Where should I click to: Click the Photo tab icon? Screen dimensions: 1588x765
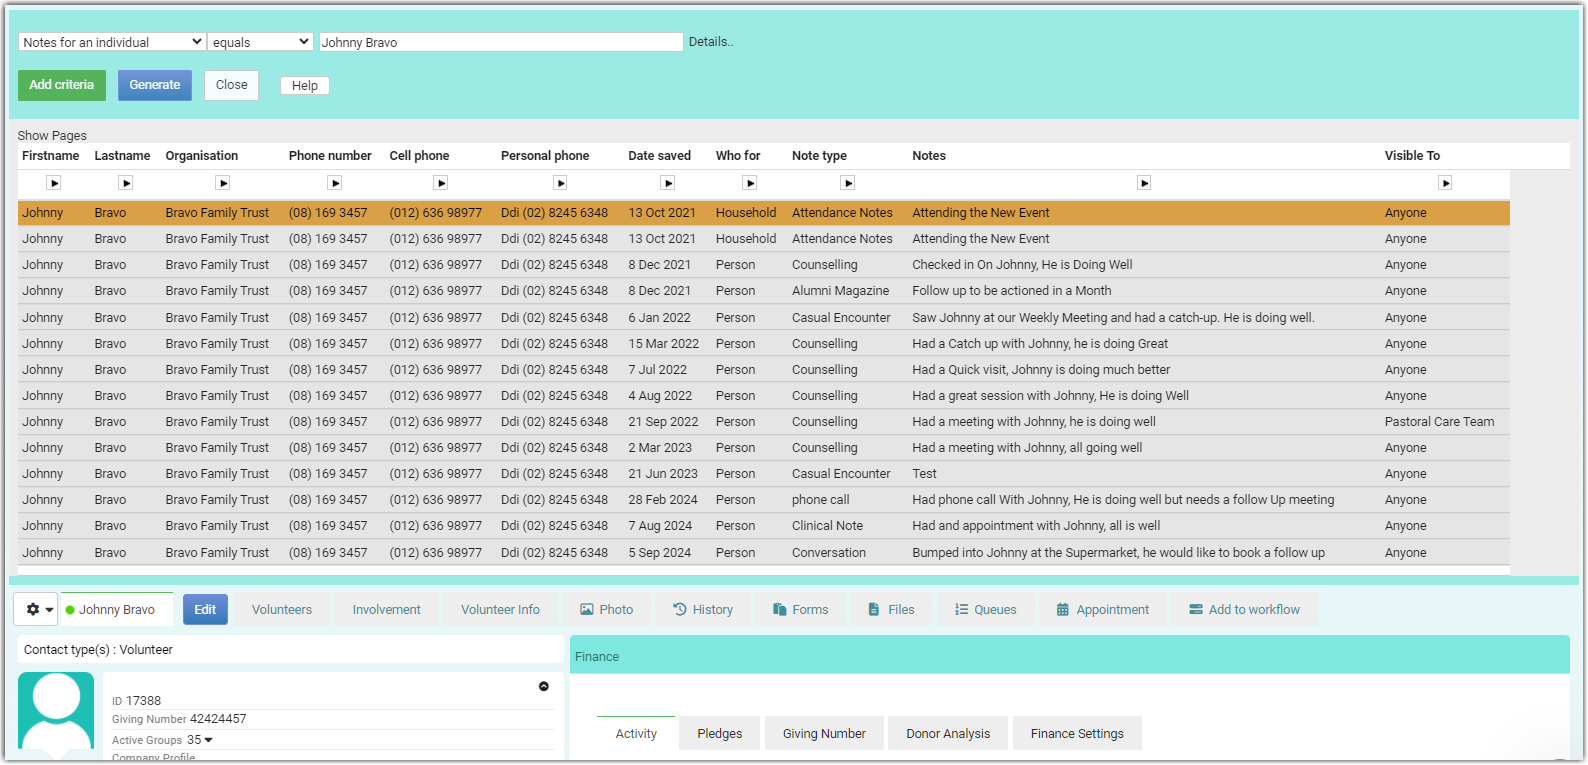point(587,609)
